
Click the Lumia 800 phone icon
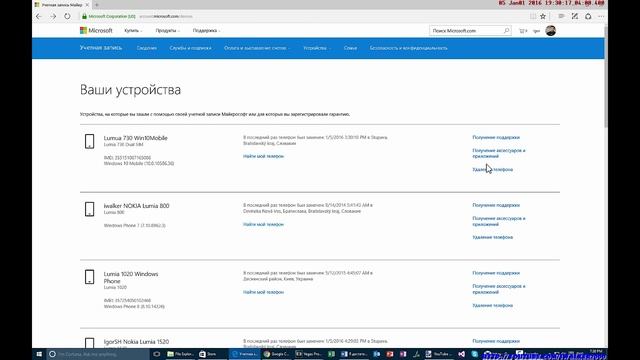click(89, 209)
